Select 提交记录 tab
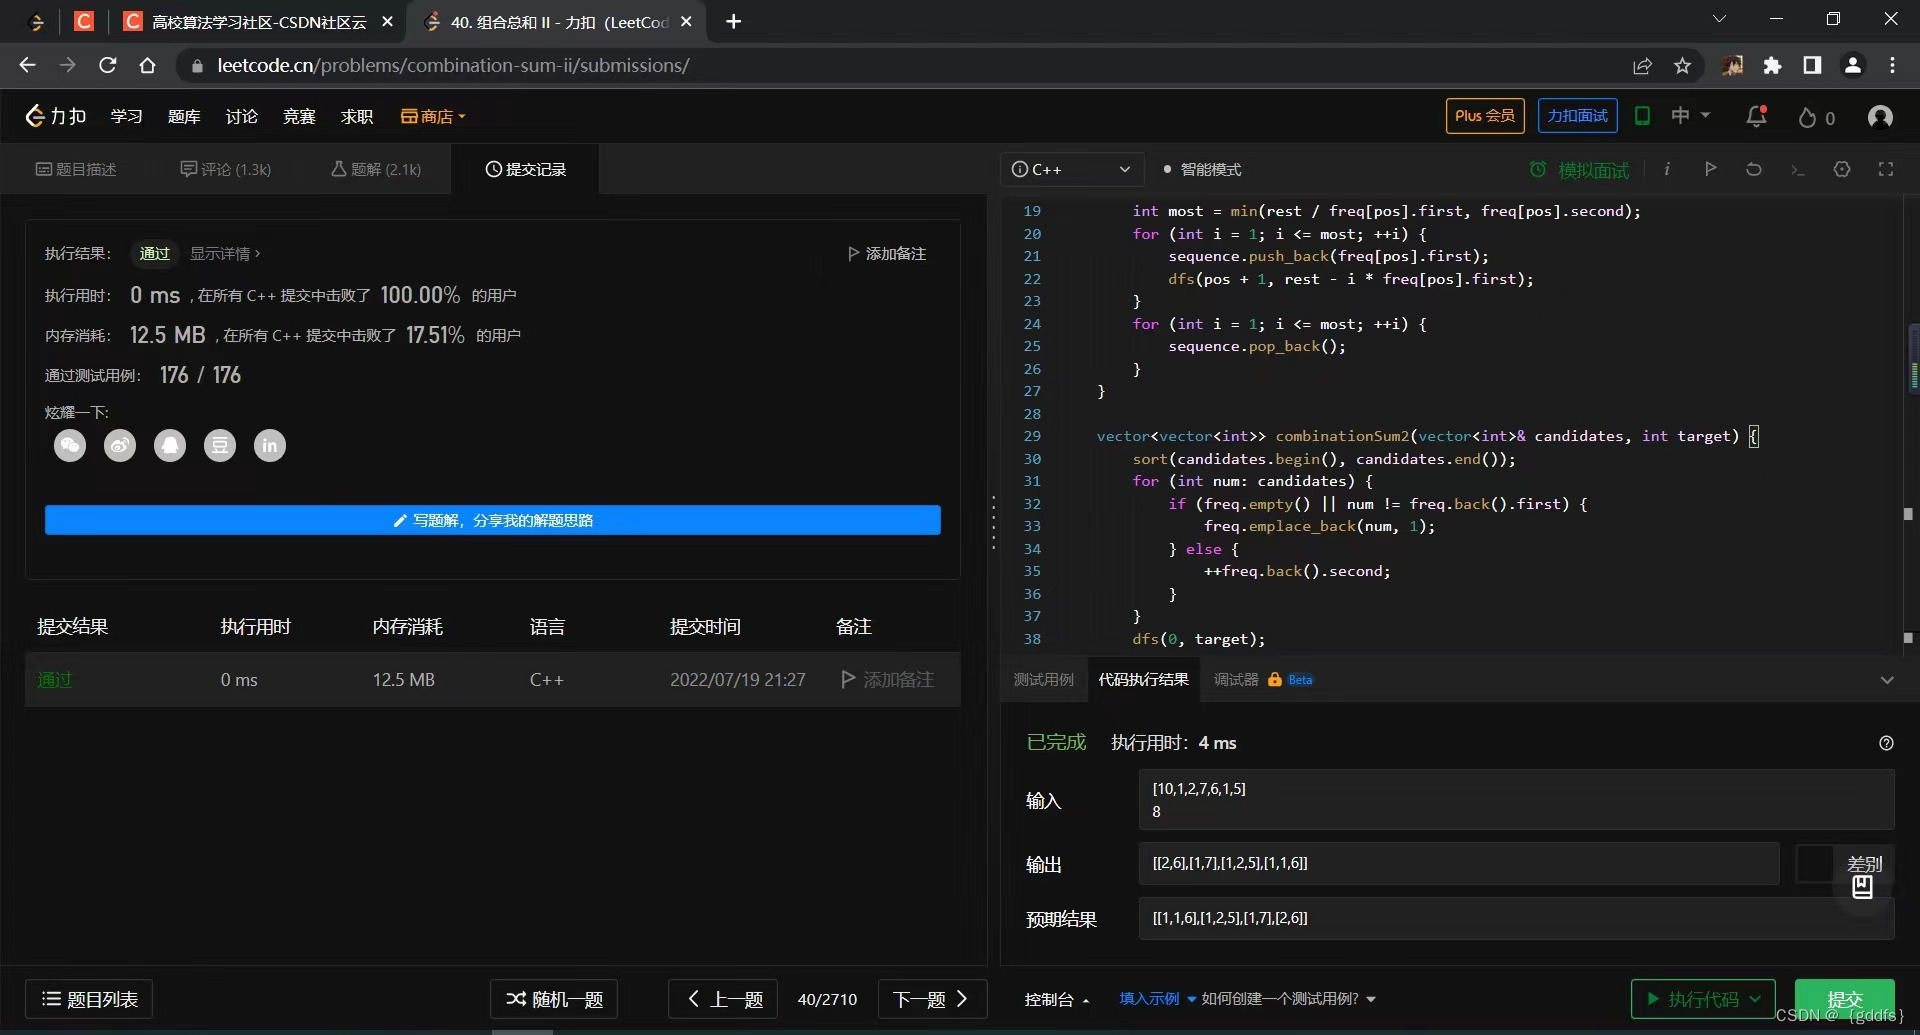Image resolution: width=1920 pixels, height=1035 pixels. 526,169
